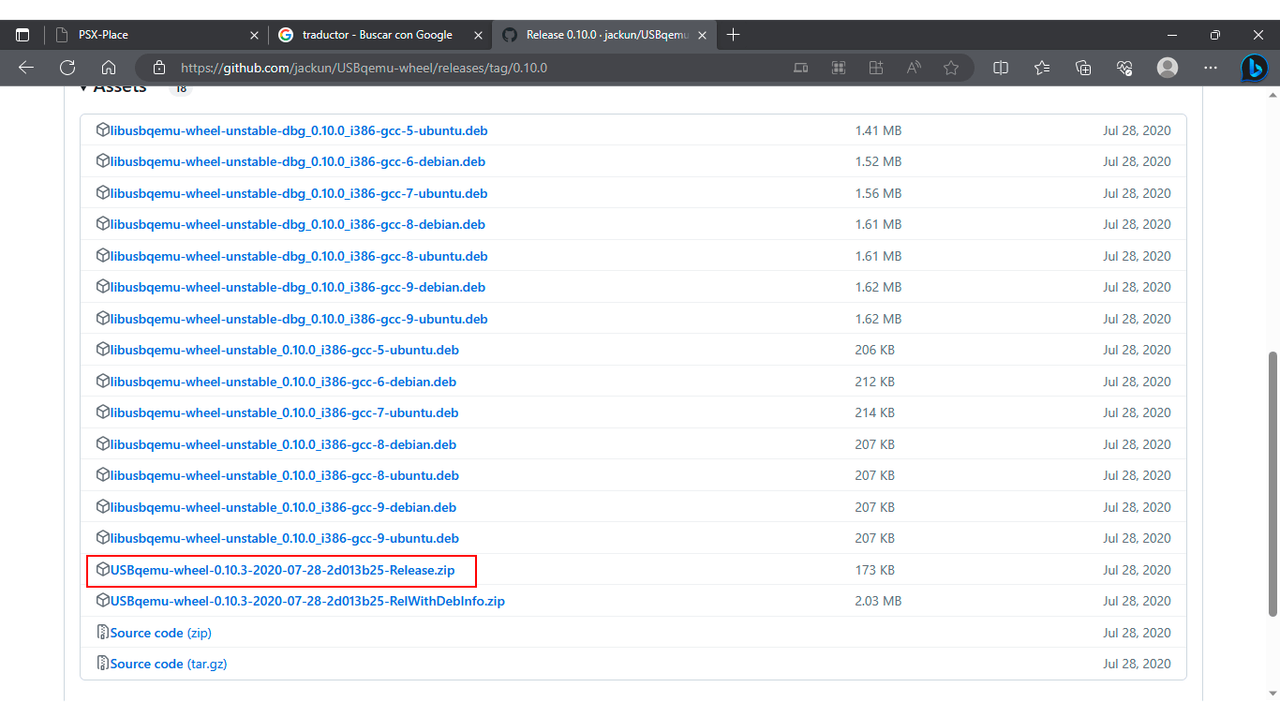Switch to traductor - Buscar con Google tab
The height and width of the screenshot is (720, 1280).
coord(380,35)
